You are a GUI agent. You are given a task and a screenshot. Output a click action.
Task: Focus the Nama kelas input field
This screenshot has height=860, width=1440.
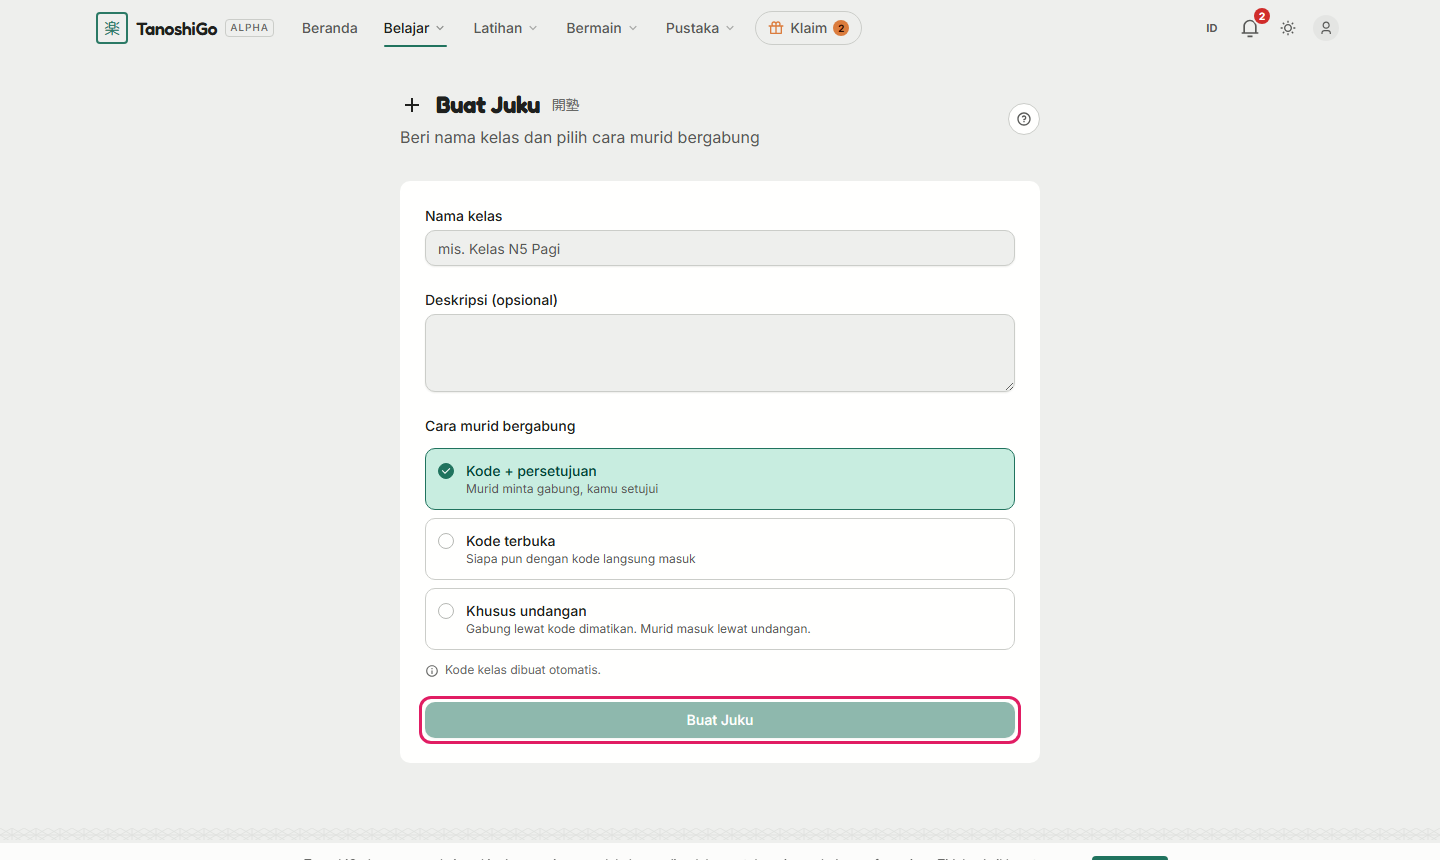(x=720, y=249)
